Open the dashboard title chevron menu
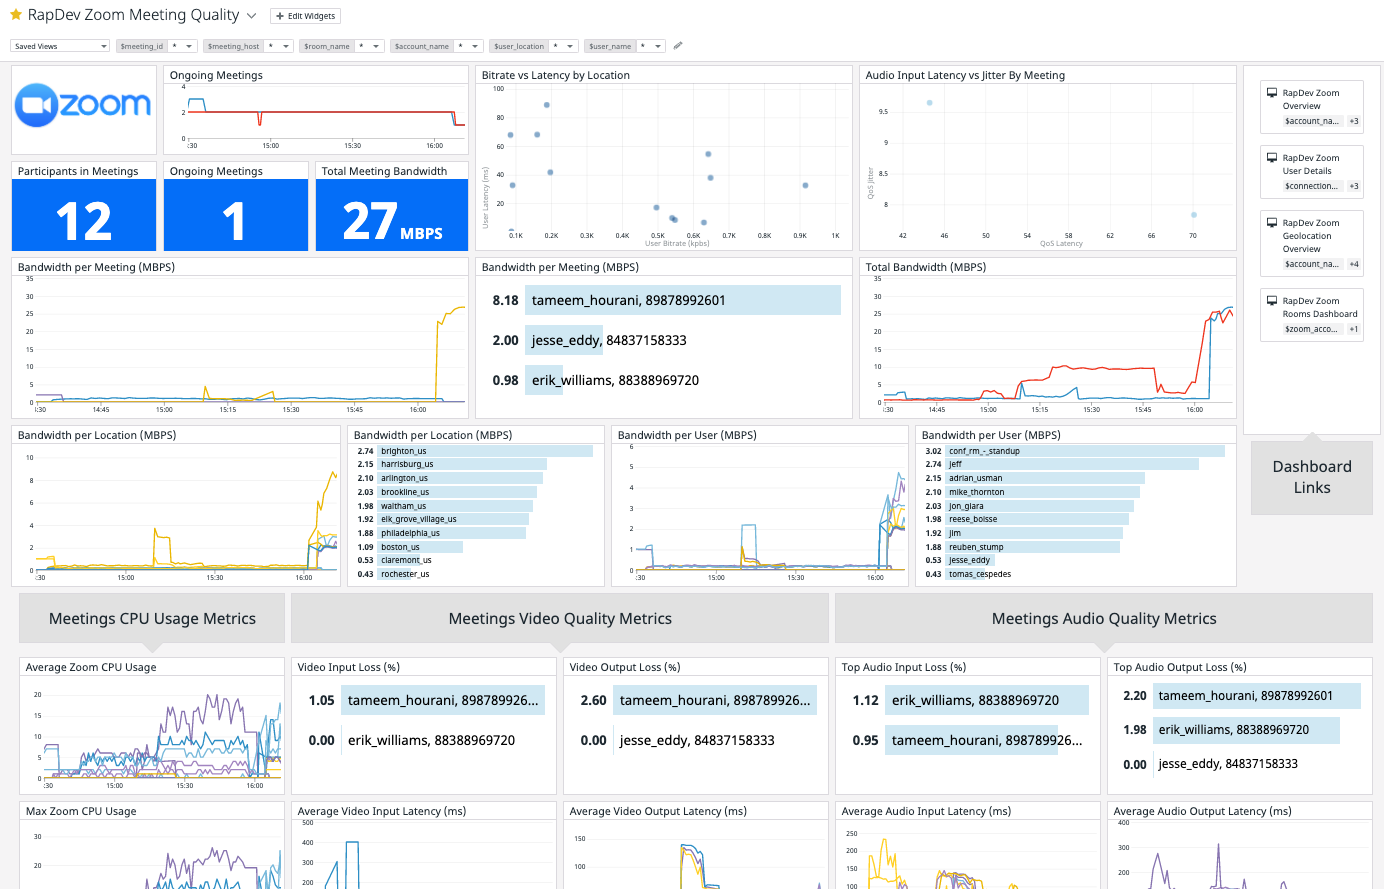 (x=251, y=16)
